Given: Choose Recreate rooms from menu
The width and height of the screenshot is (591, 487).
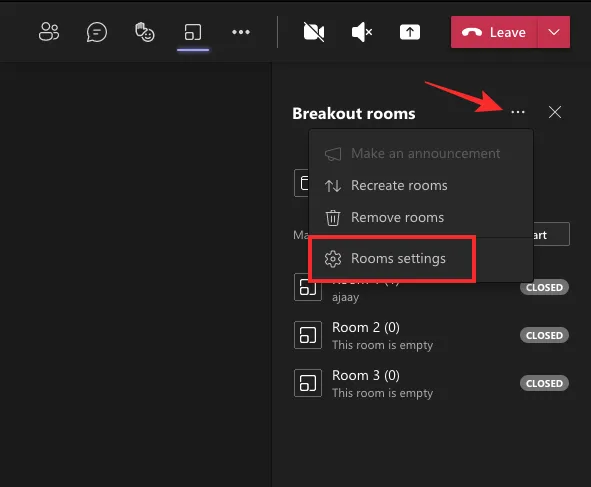Looking at the screenshot, I should pyautogui.click(x=421, y=185).
